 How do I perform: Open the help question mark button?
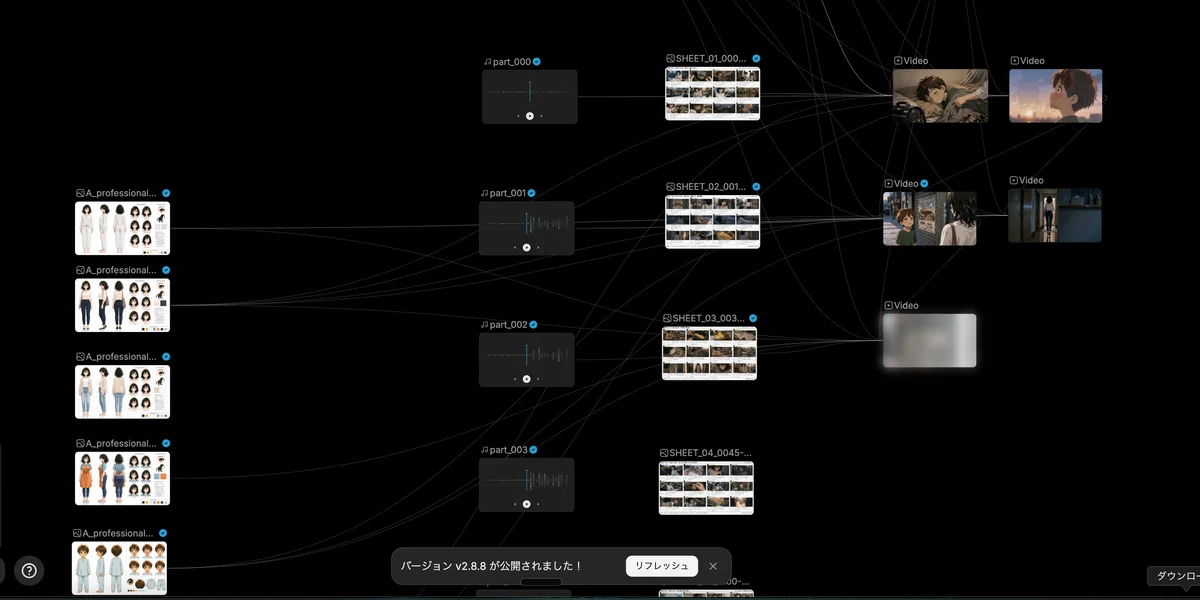29,571
